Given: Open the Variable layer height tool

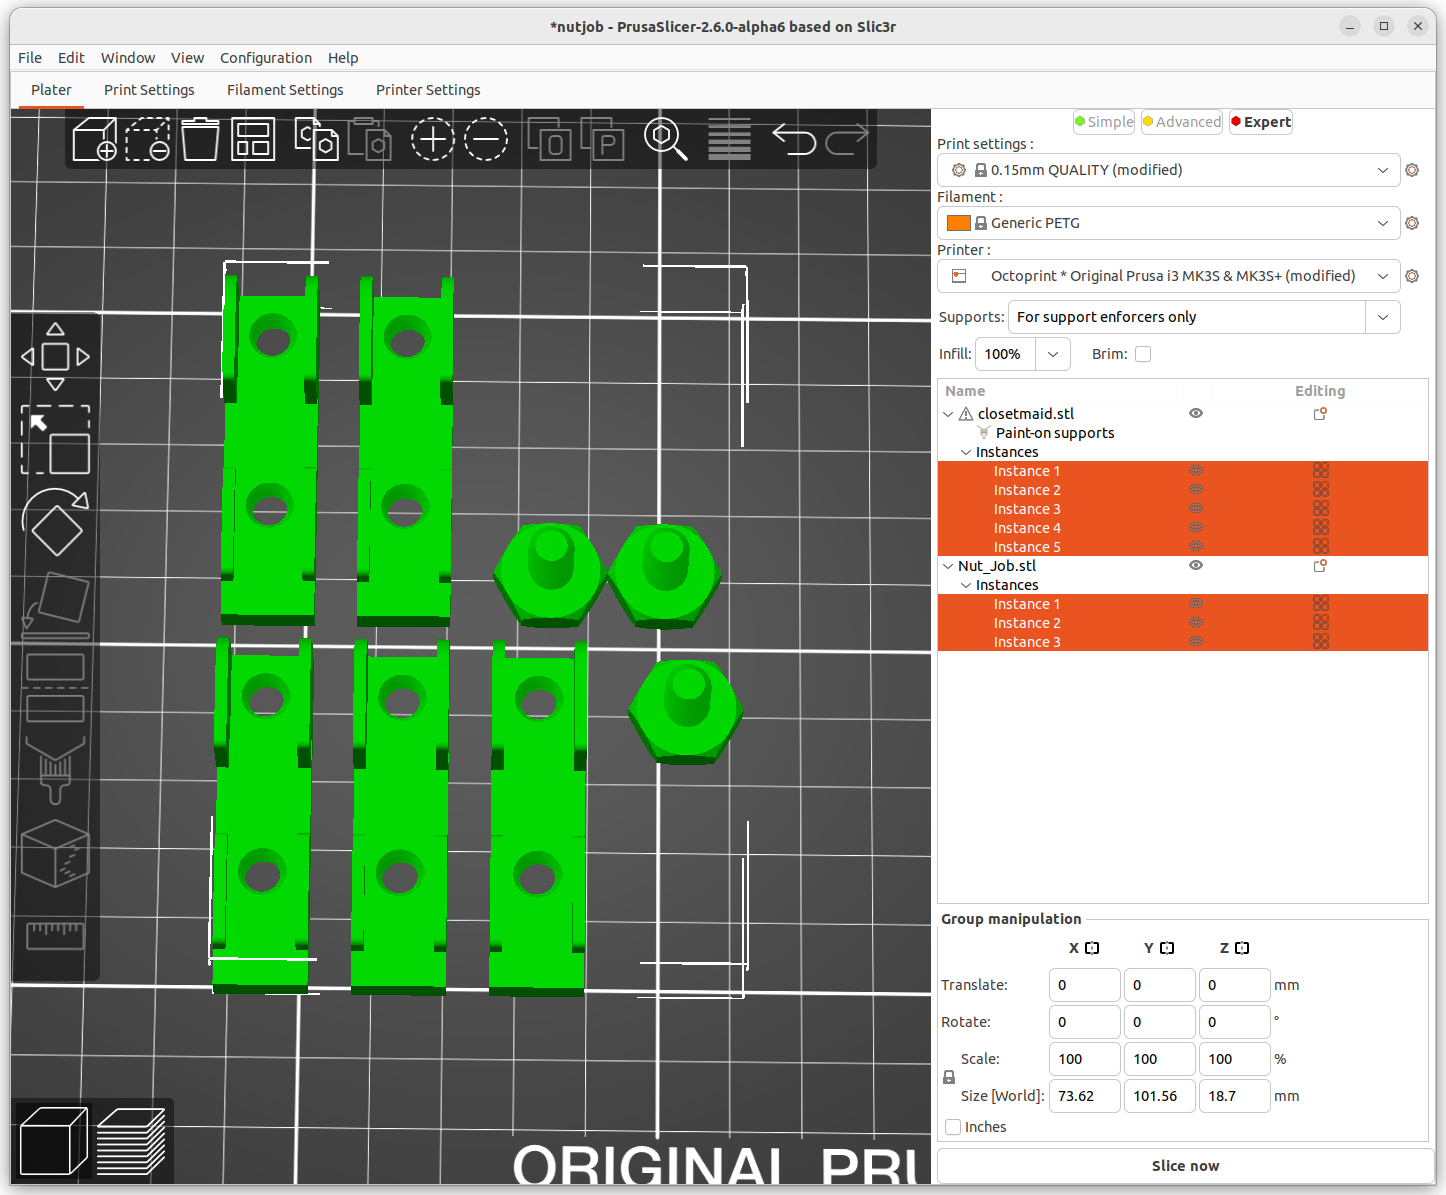Looking at the screenshot, I should click(729, 140).
